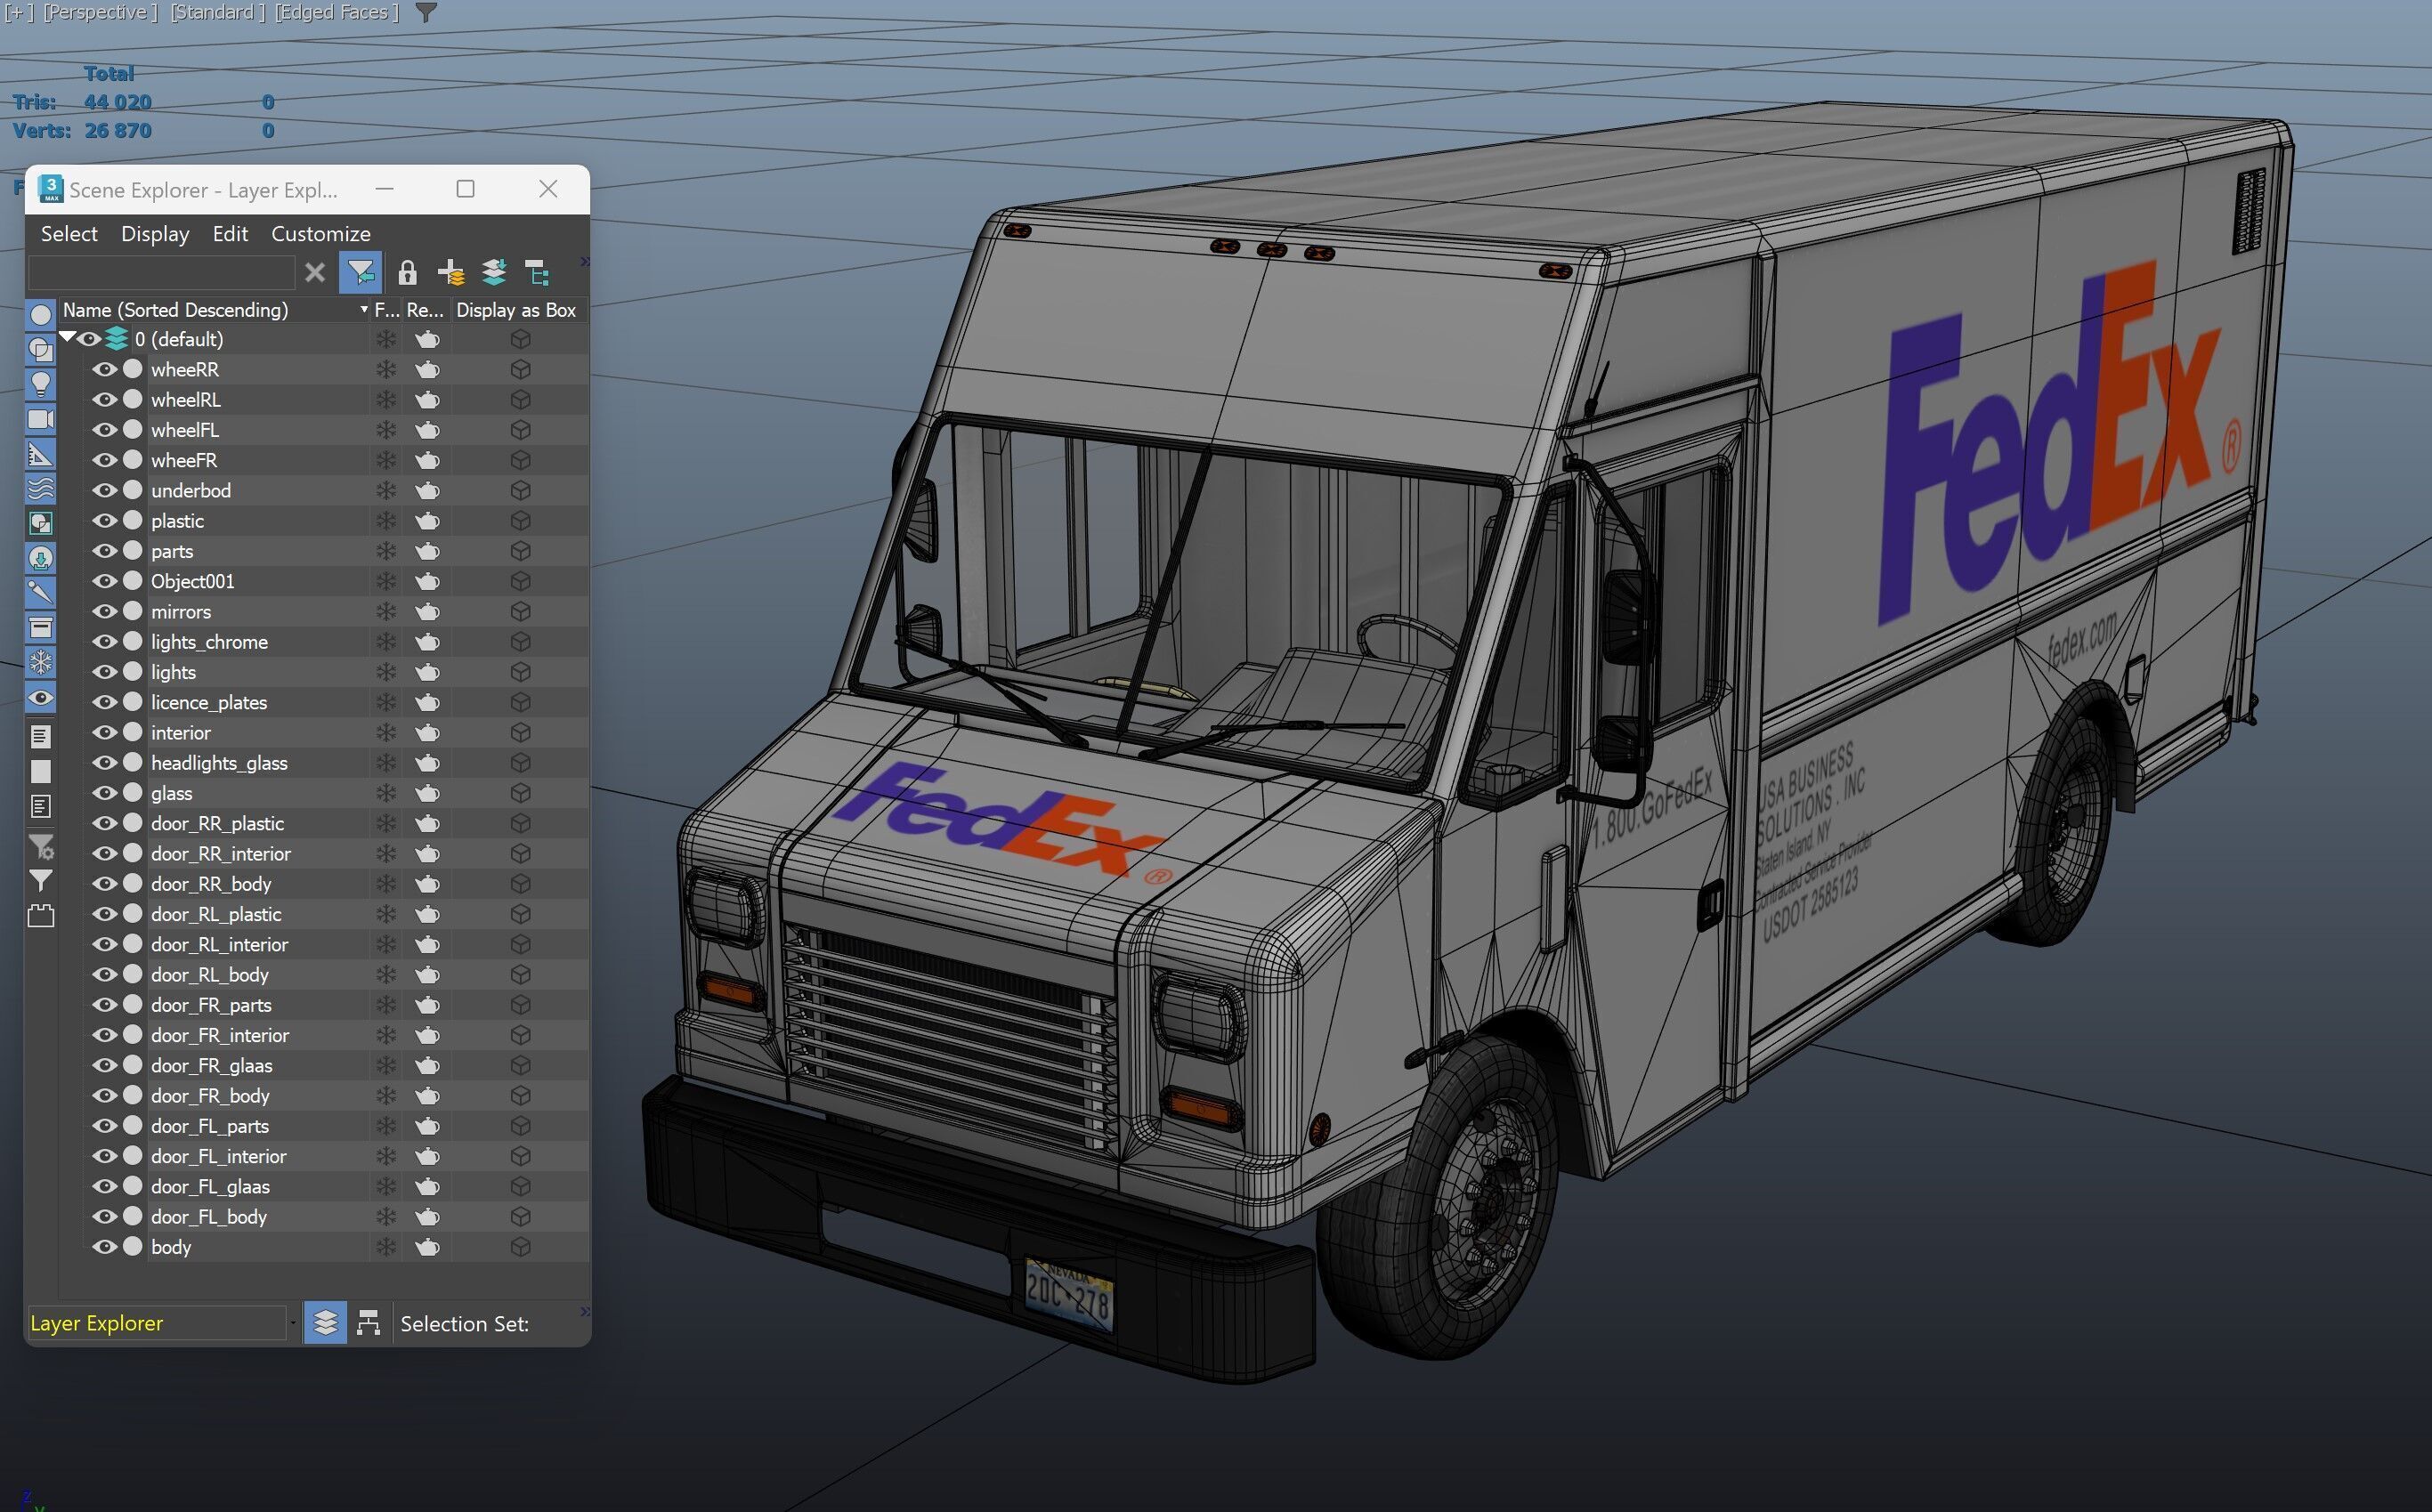Click the Display Bone Objects icon

tap(41, 593)
